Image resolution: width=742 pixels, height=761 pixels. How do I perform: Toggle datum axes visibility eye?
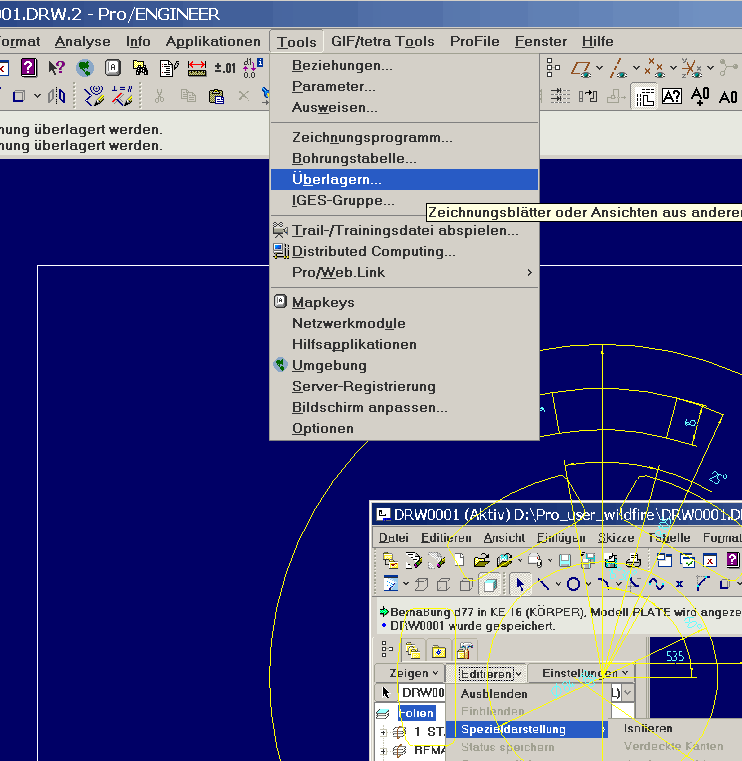[617, 68]
